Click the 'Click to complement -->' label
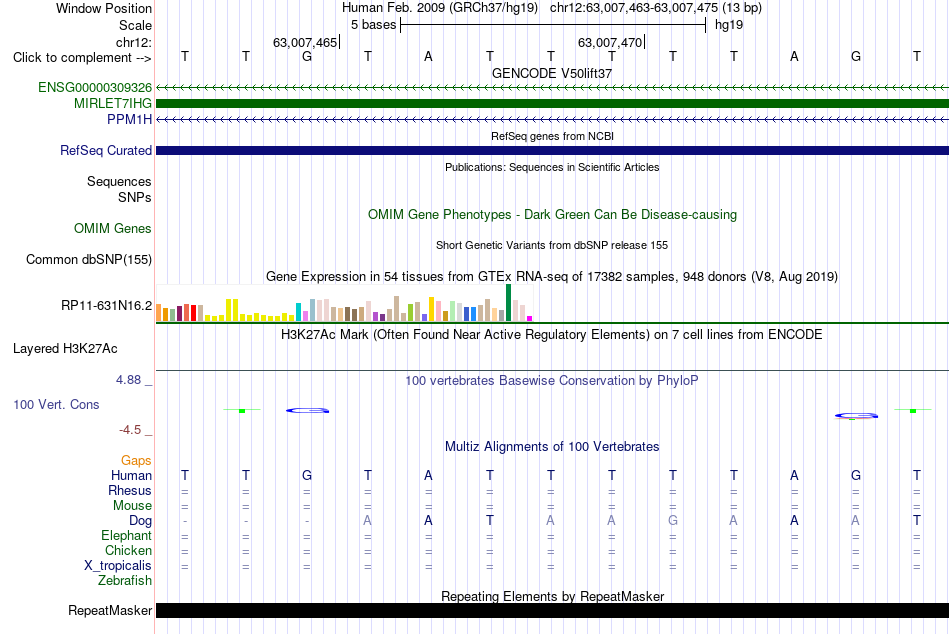This screenshot has width=950, height=634. (x=82, y=58)
